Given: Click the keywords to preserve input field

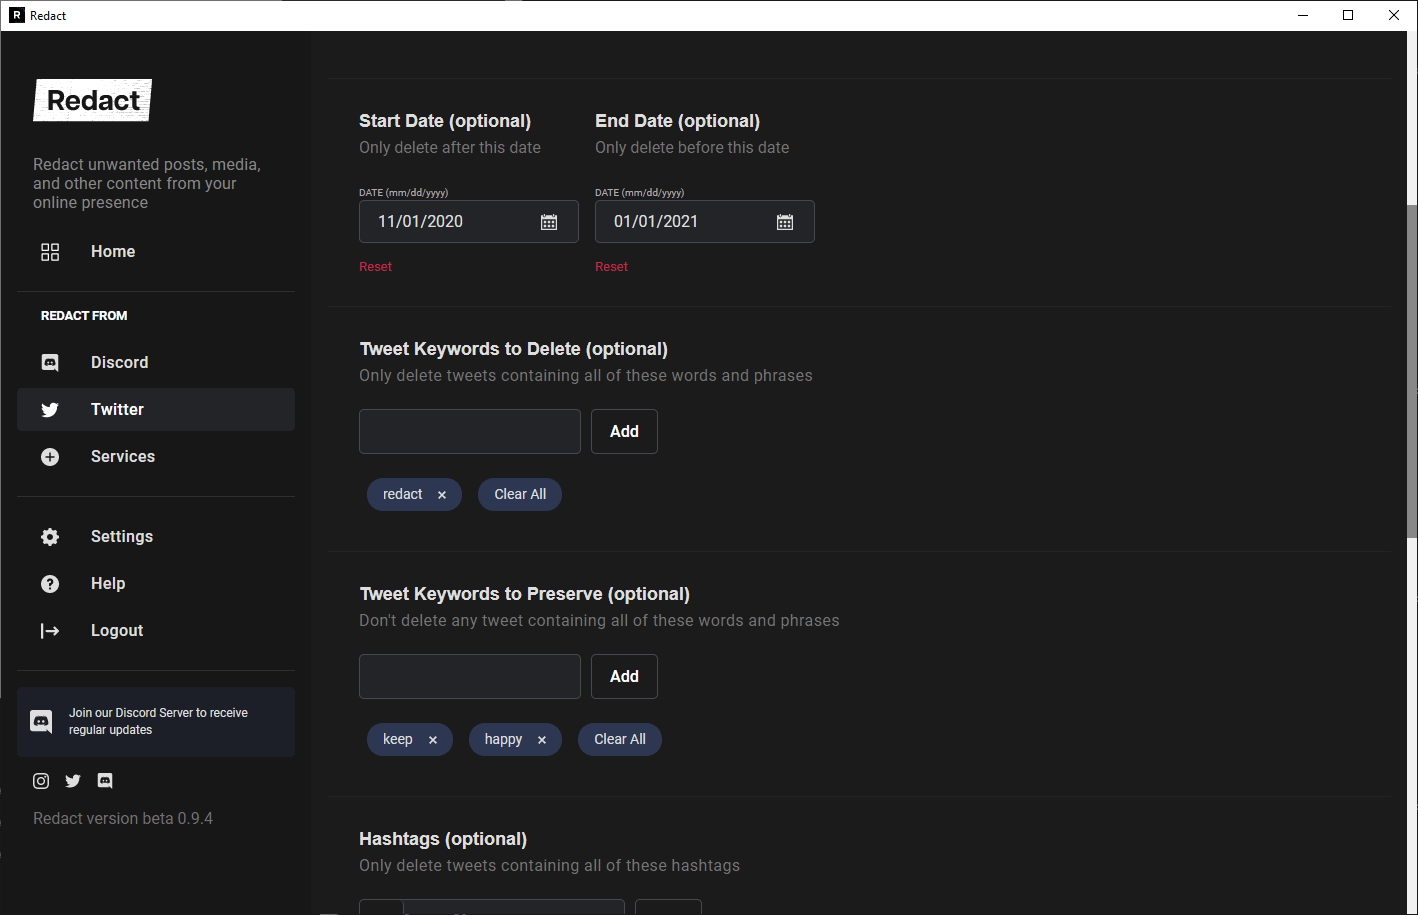Looking at the screenshot, I should (469, 676).
